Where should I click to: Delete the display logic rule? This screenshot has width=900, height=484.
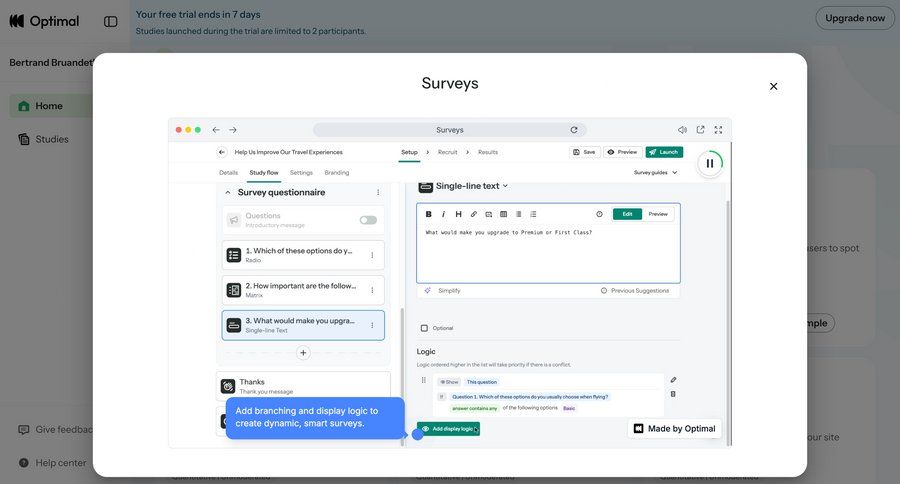point(673,394)
